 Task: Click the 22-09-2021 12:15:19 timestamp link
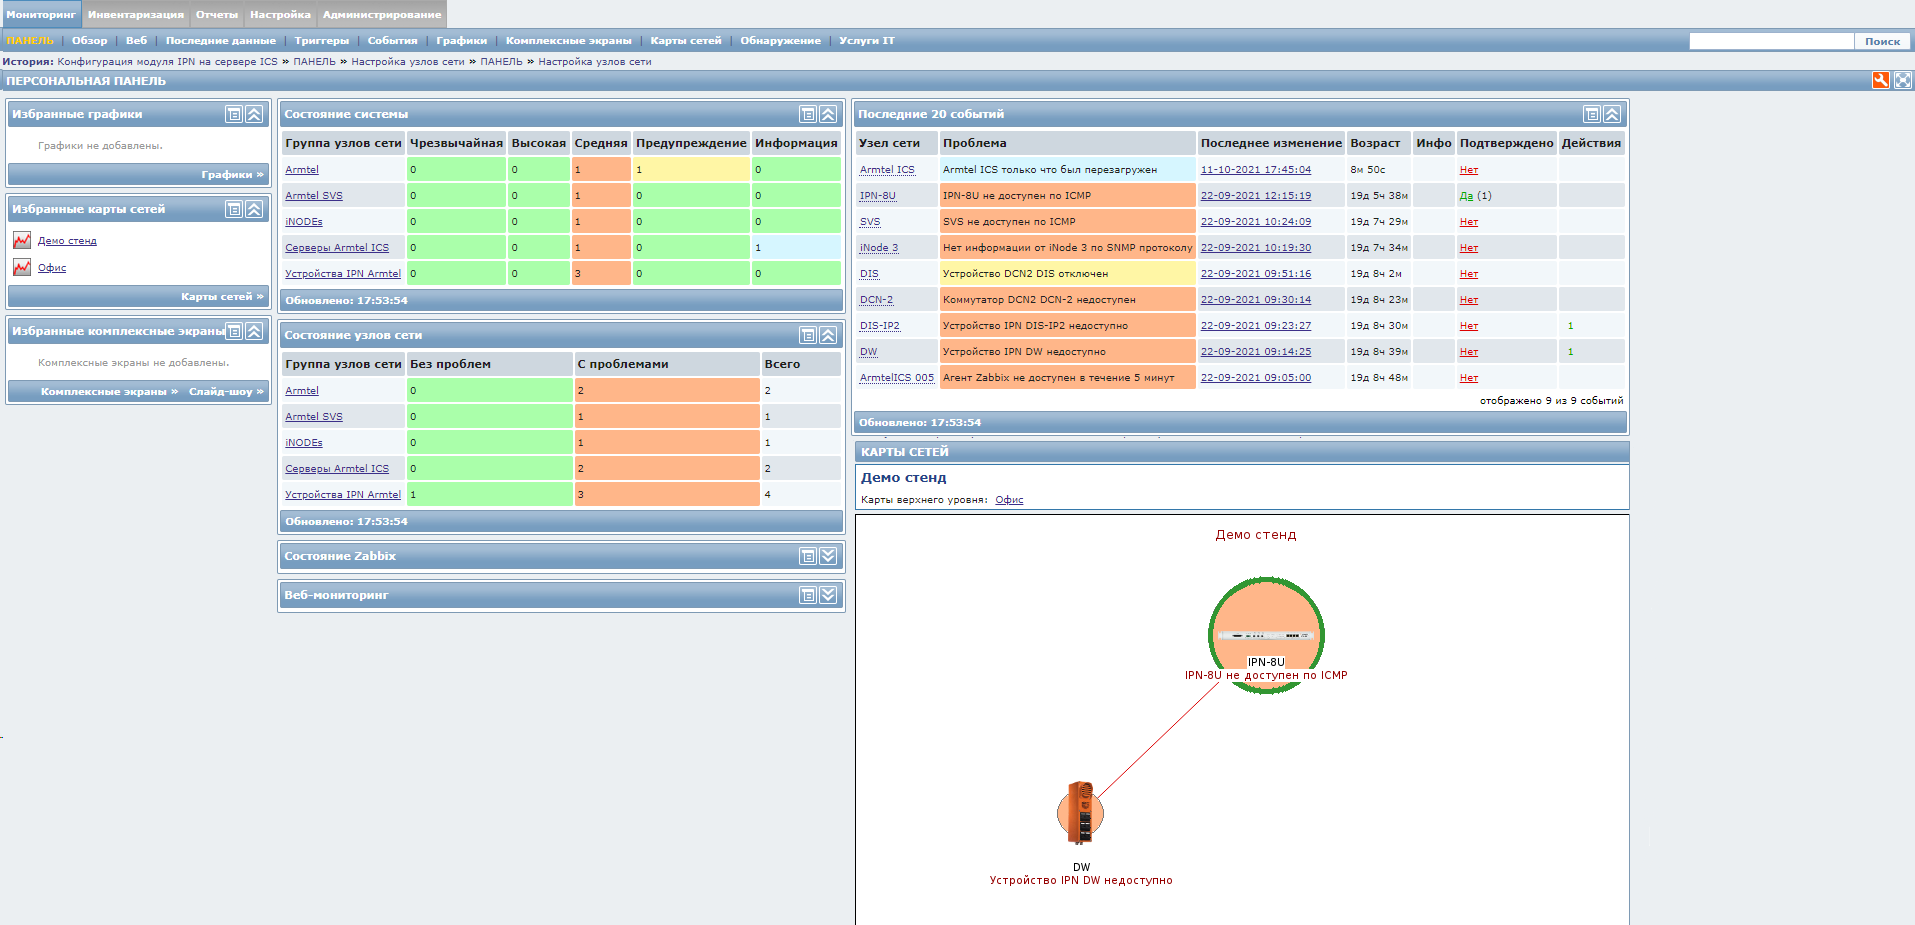point(1256,196)
